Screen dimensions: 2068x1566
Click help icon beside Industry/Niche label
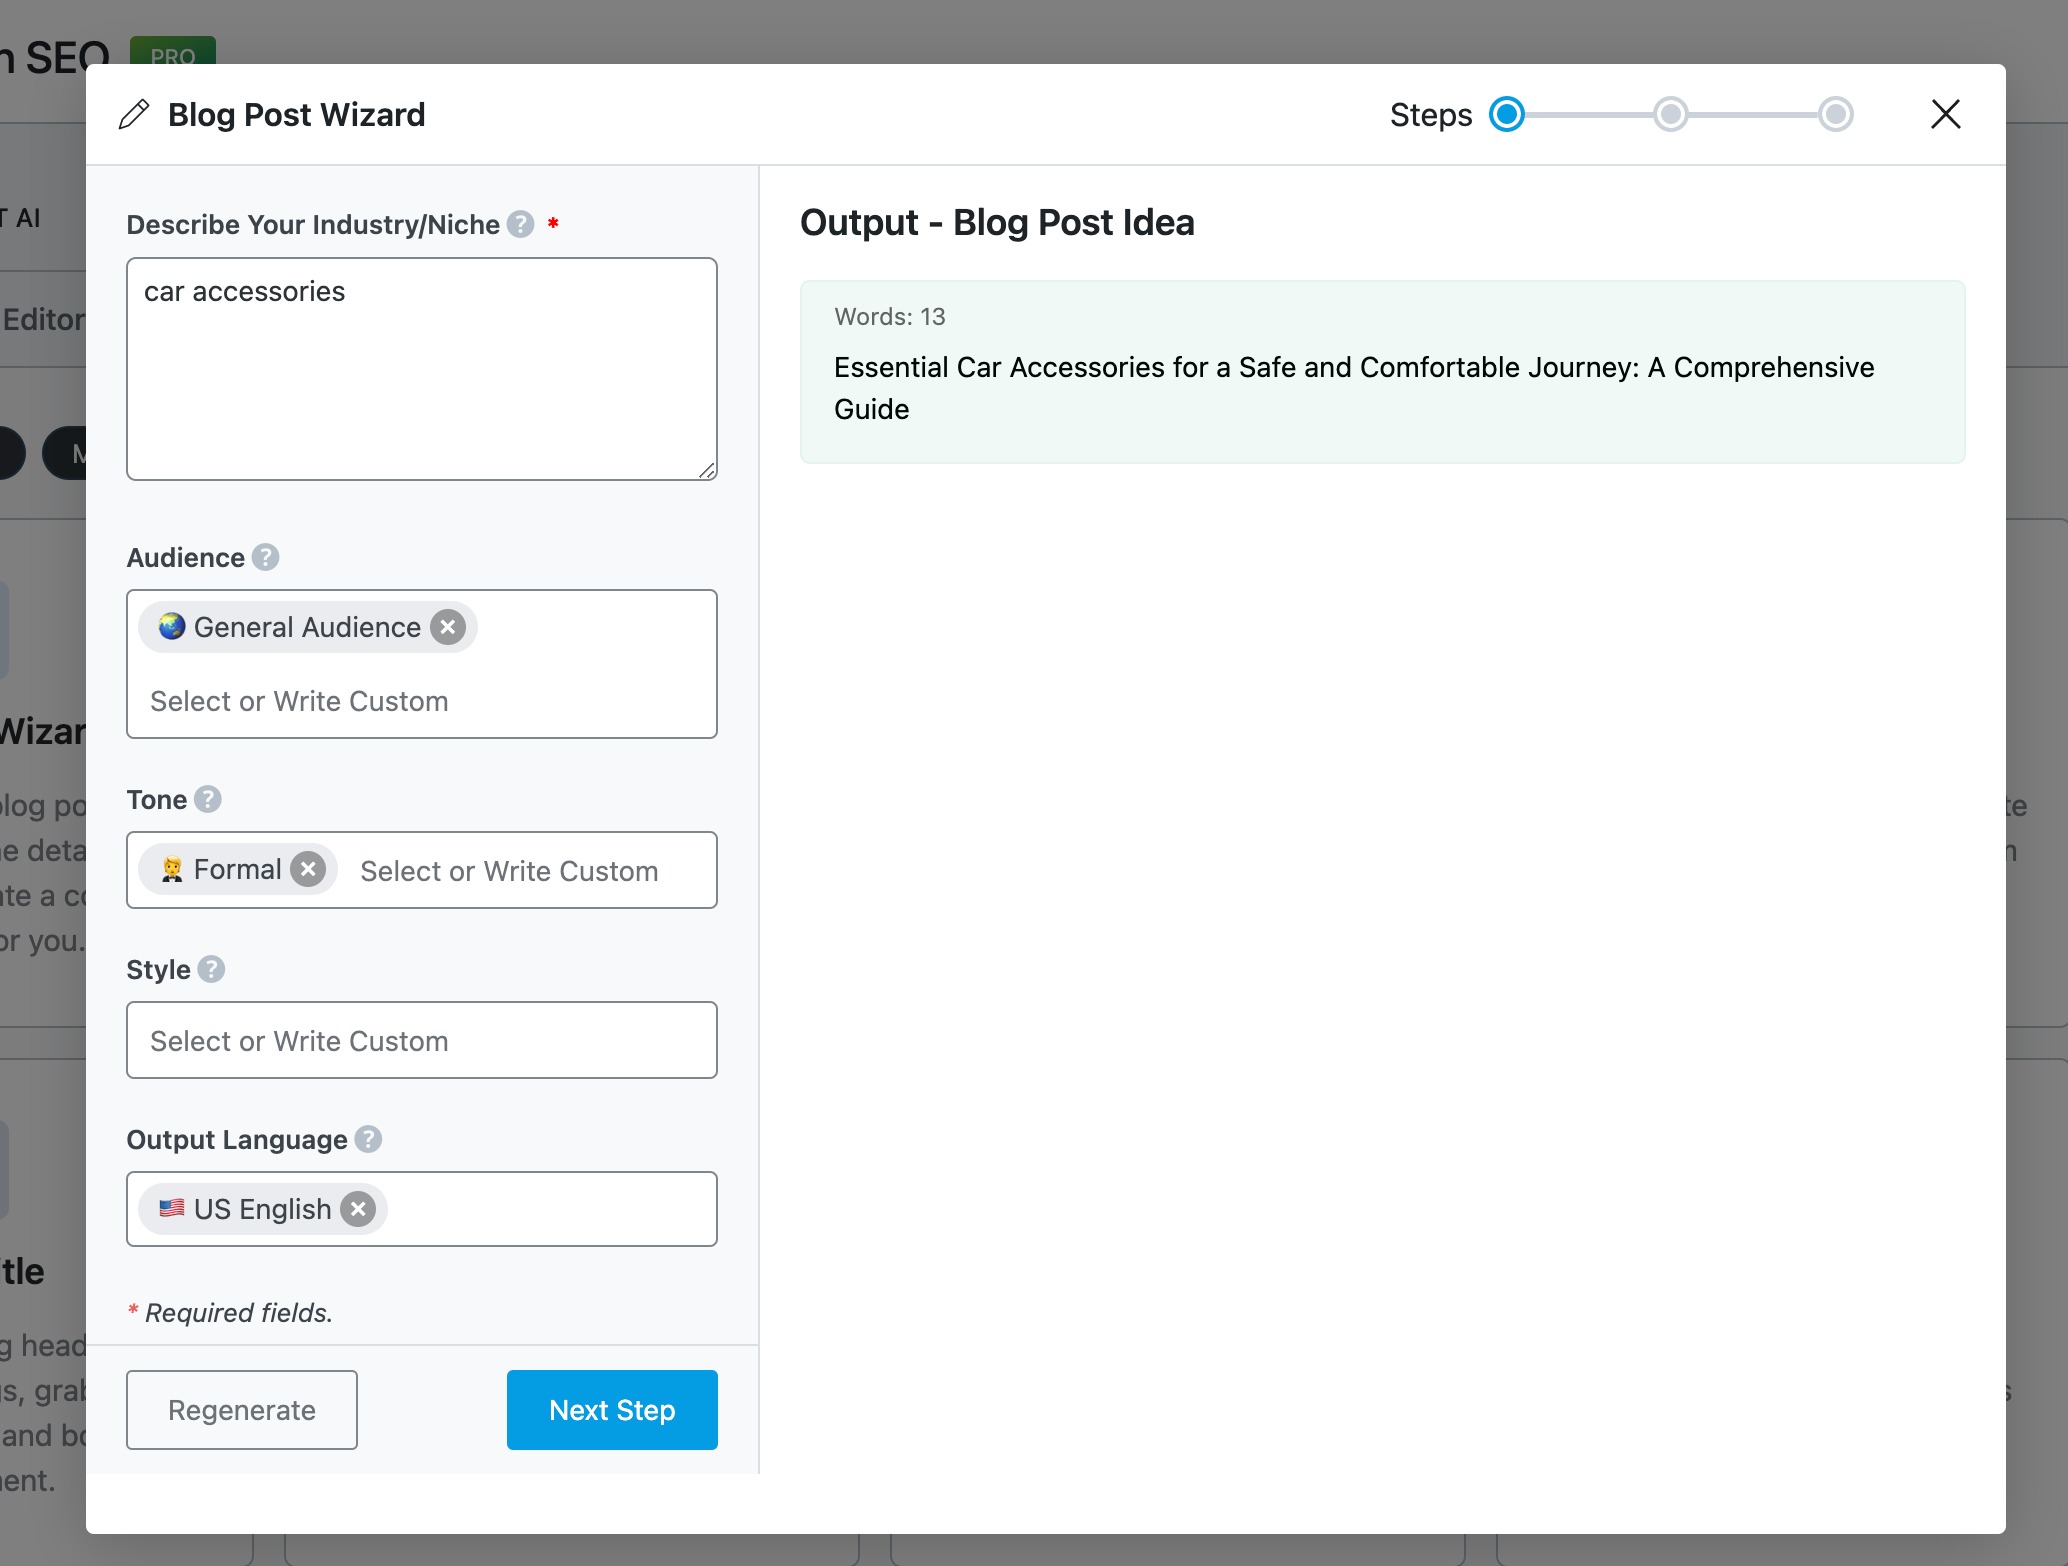click(x=520, y=224)
